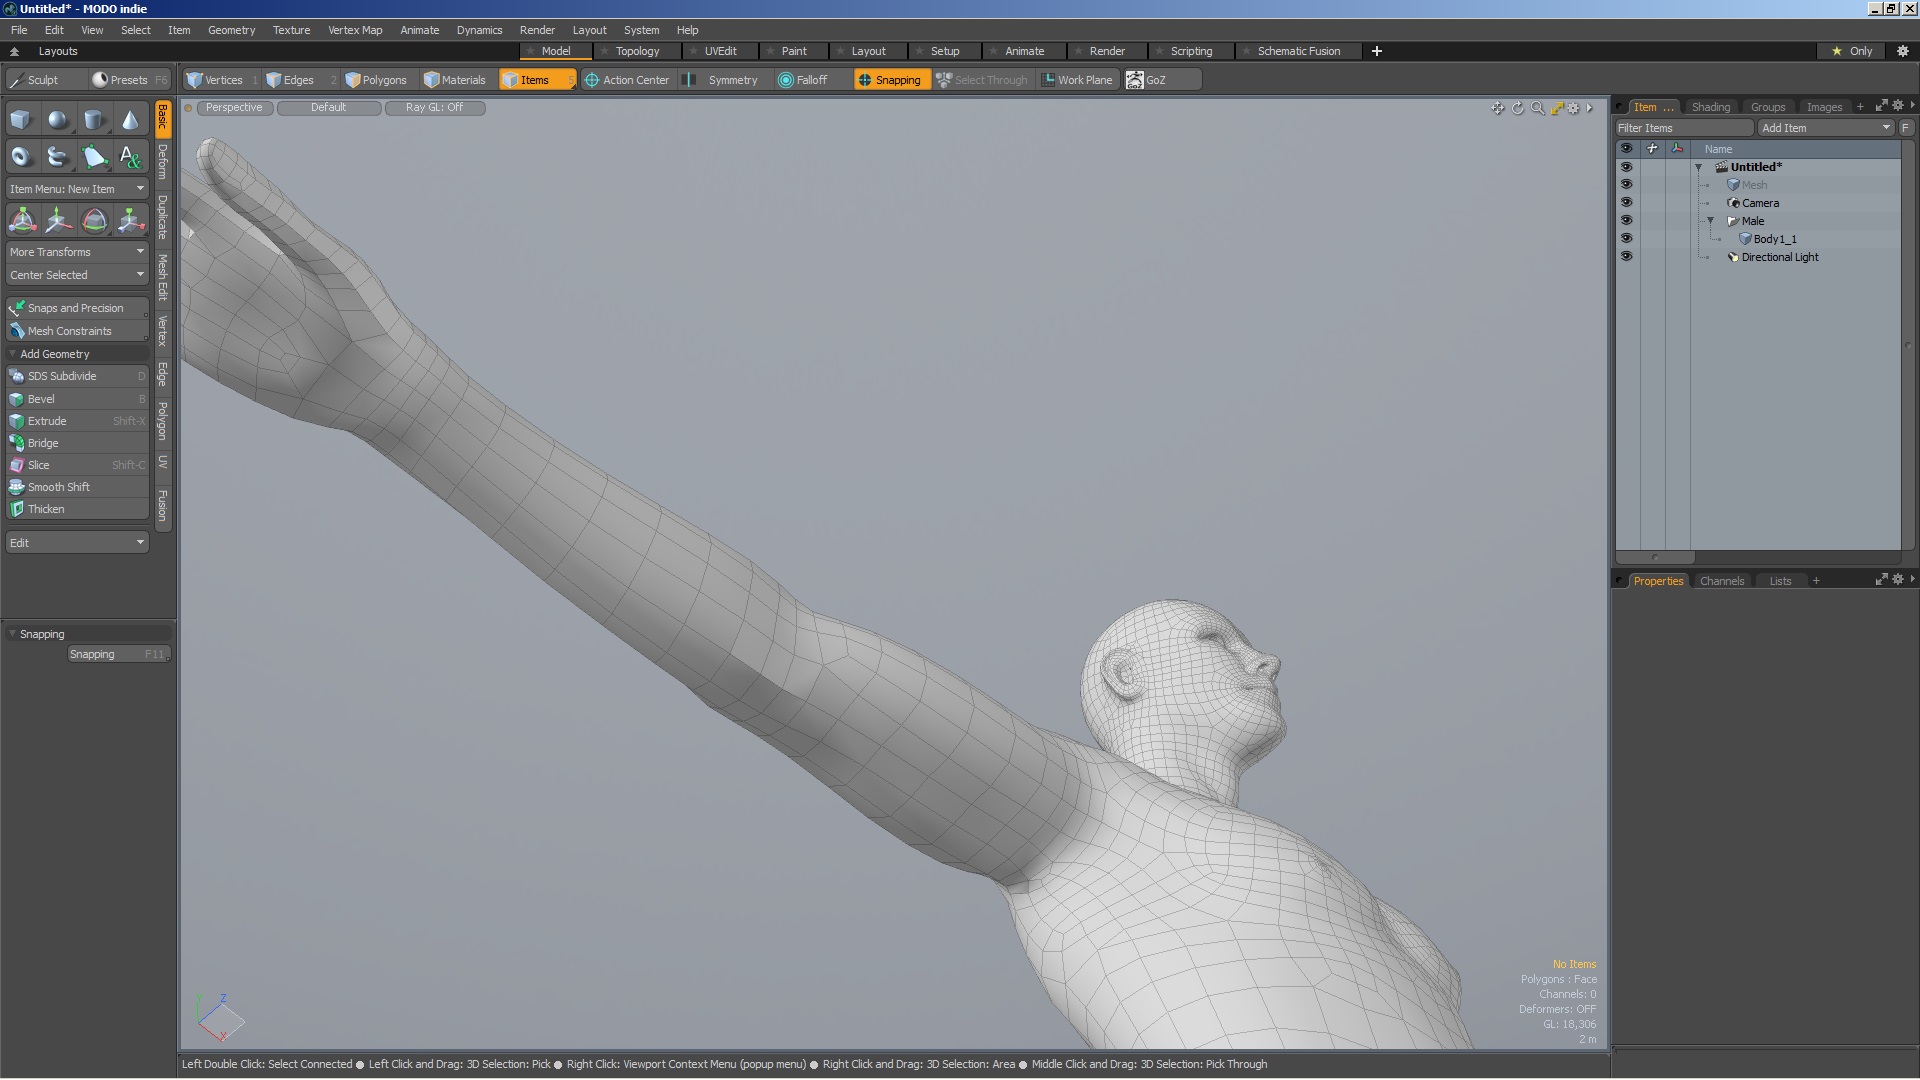
Task: Select the Cube primitive tool
Action: point(20,118)
